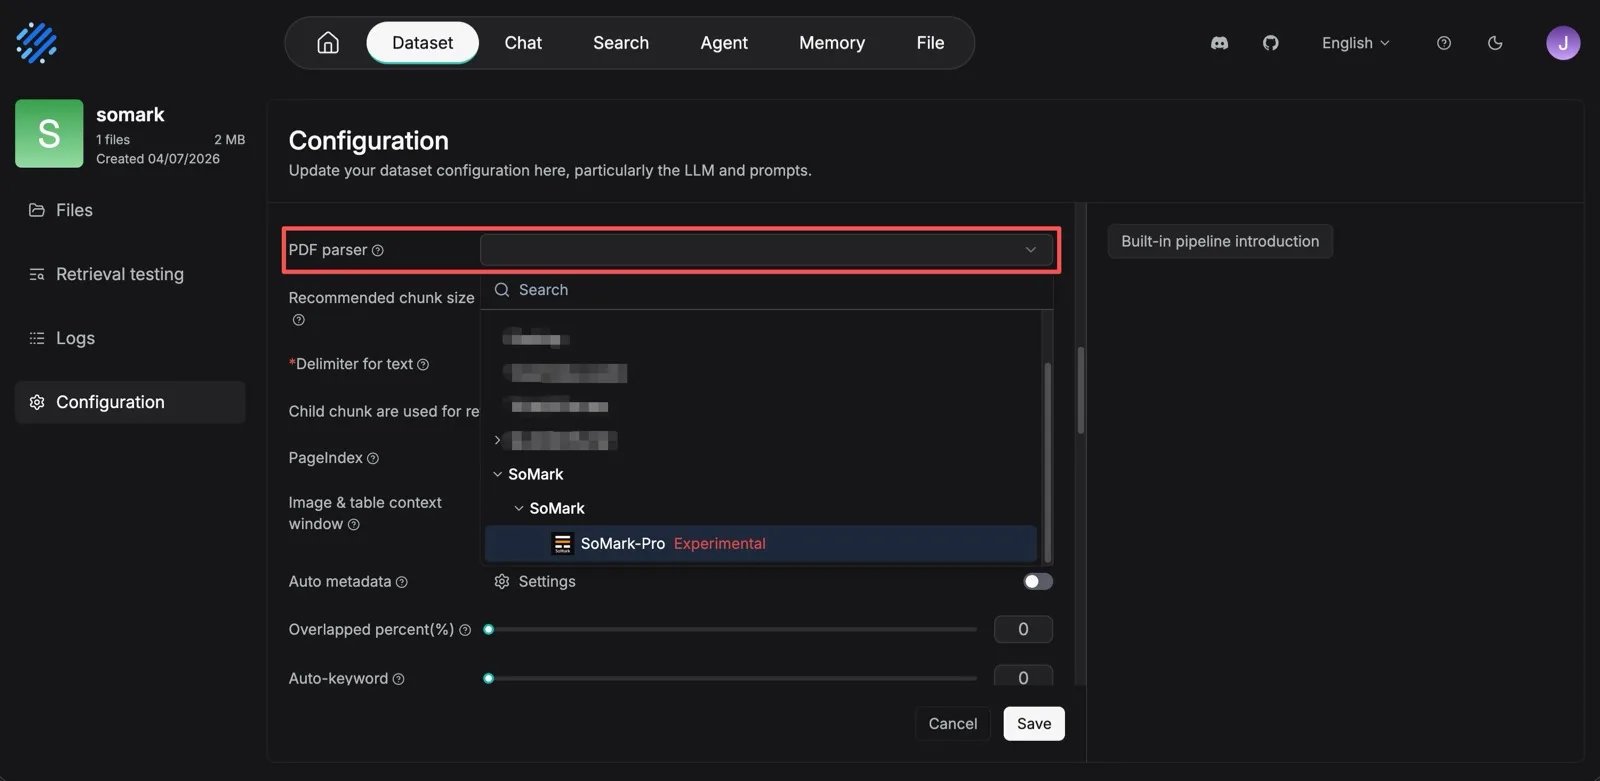Click the Settings gear icon for Auto metadata

pyautogui.click(x=502, y=582)
